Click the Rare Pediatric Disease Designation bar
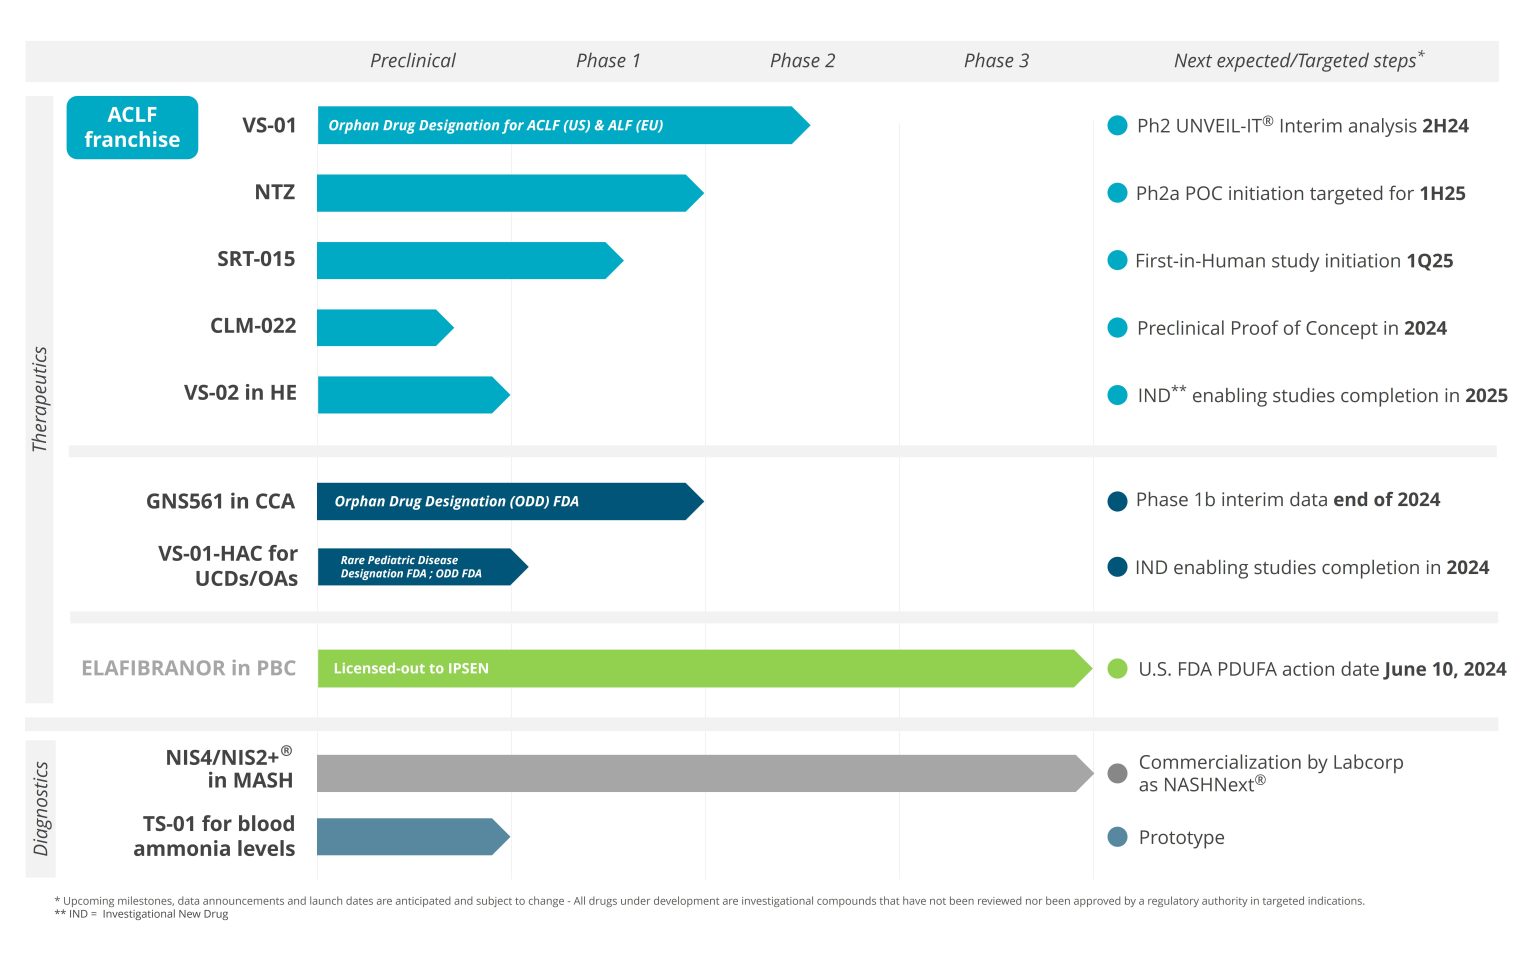Image resolution: width=1536 pixels, height=954 pixels. (418, 567)
